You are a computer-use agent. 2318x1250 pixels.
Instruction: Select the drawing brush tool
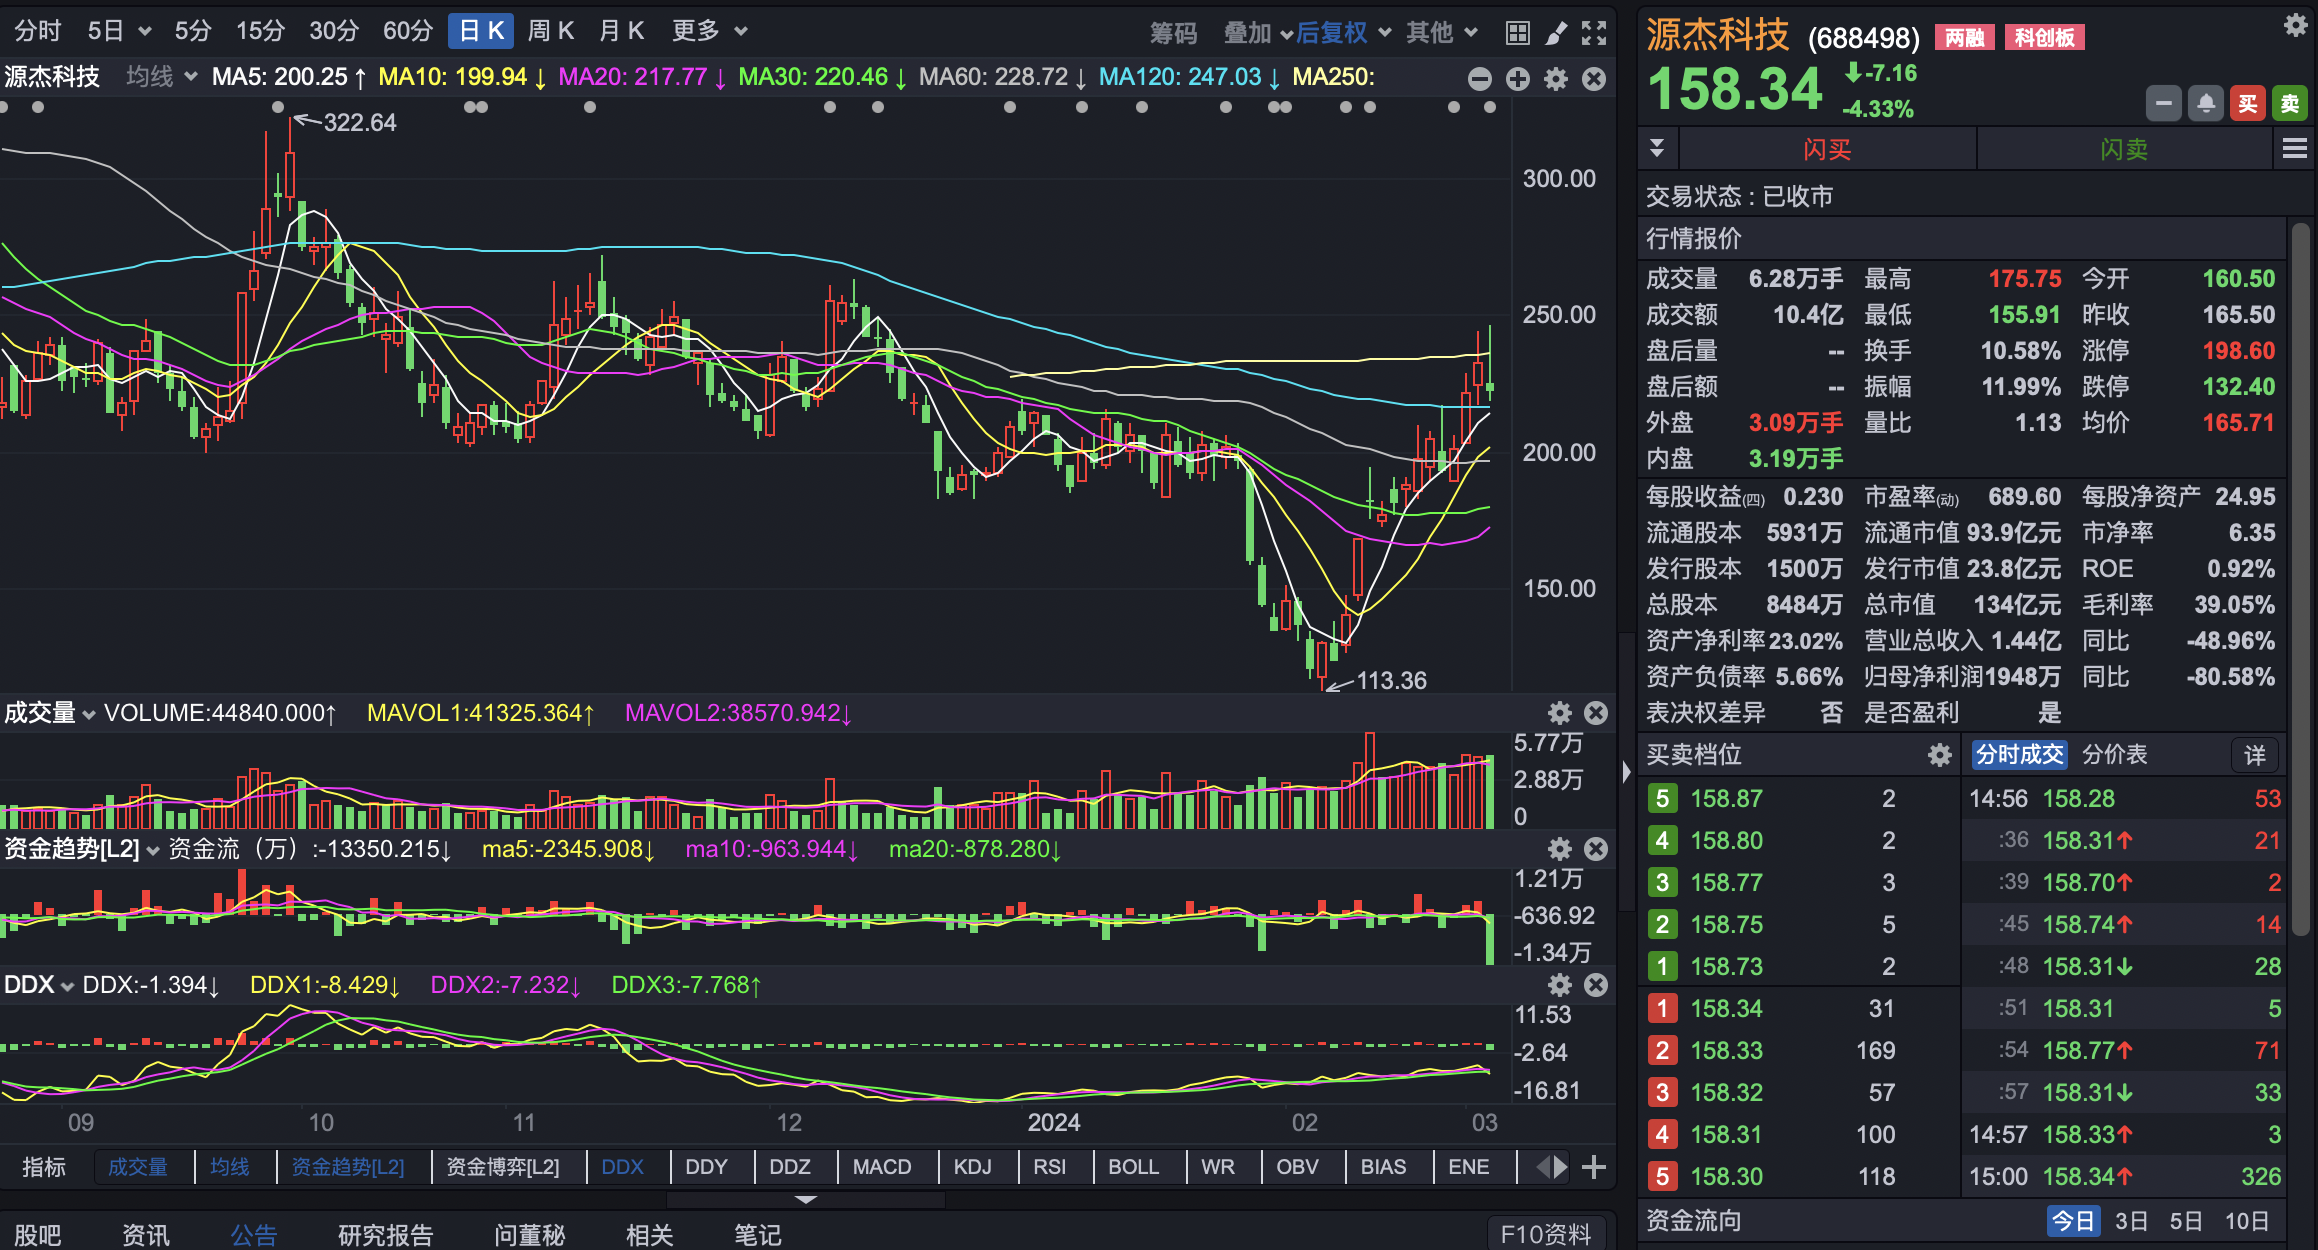click(x=1556, y=33)
